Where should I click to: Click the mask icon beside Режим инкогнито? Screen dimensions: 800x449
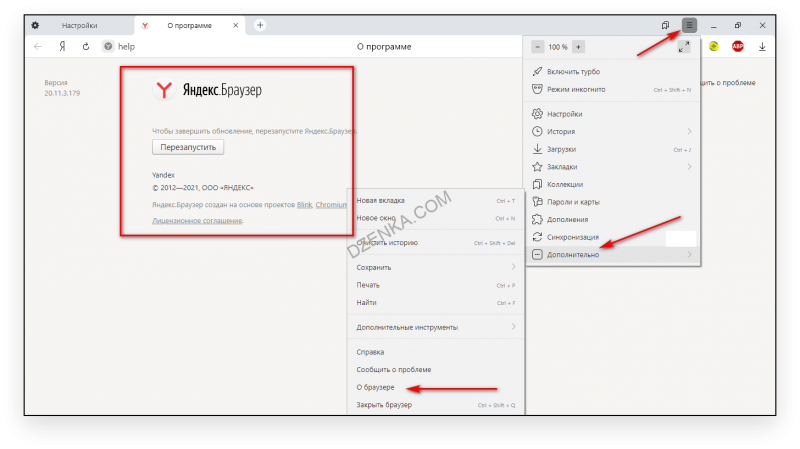coord(537,89)
